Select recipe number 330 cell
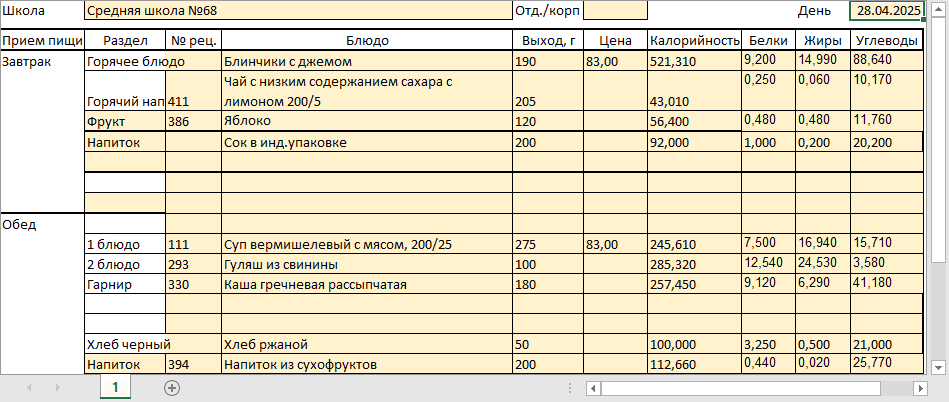Screen dimensions: 949x402 tap(194, 285)
